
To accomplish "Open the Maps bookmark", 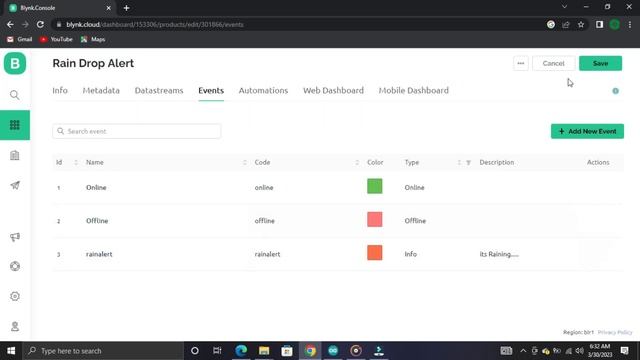I will pos(93,39).
